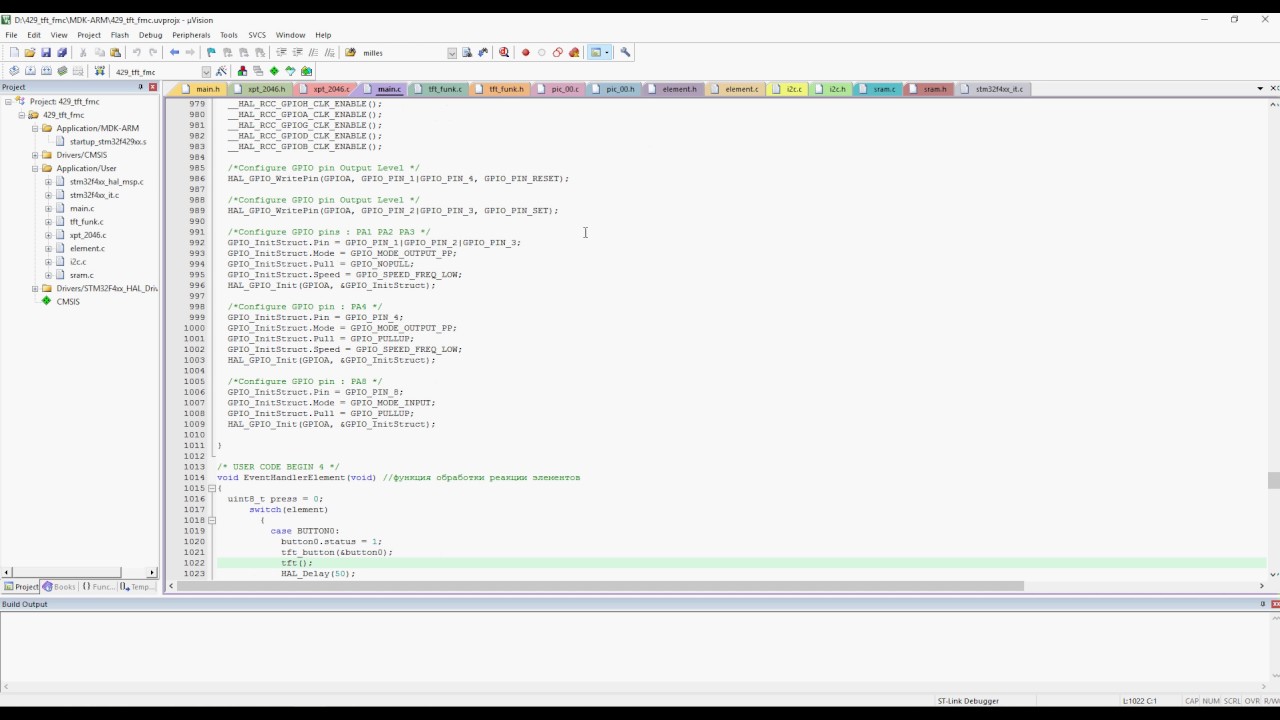The height and width of the screenshot is (720, 1280).
Task: Open the File menu
Action: pos(11,35)
